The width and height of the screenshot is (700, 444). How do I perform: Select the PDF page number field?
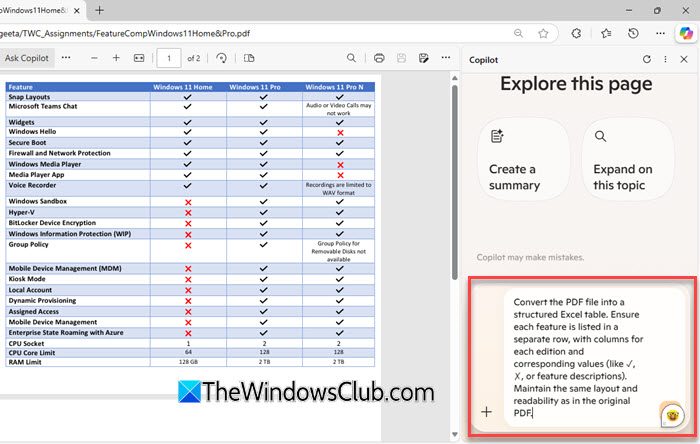click(x=169, y=58)
